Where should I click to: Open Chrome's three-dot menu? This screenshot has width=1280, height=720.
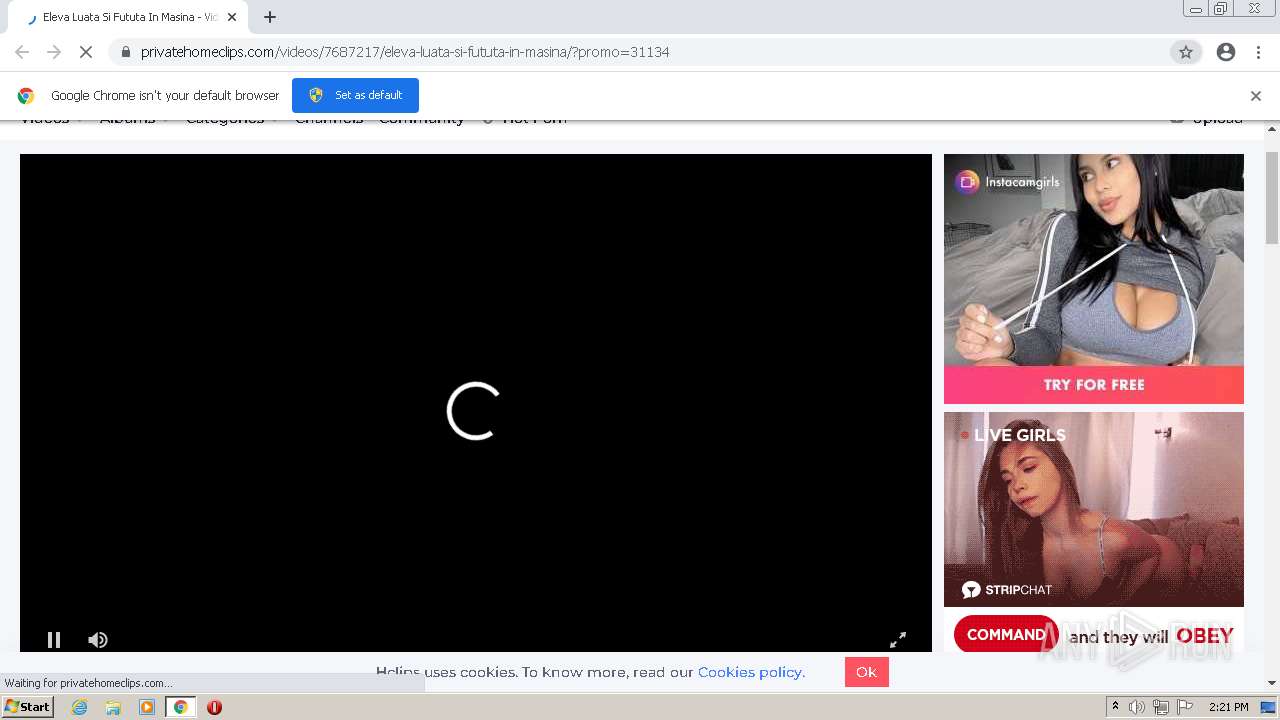tap(1258, 52)
